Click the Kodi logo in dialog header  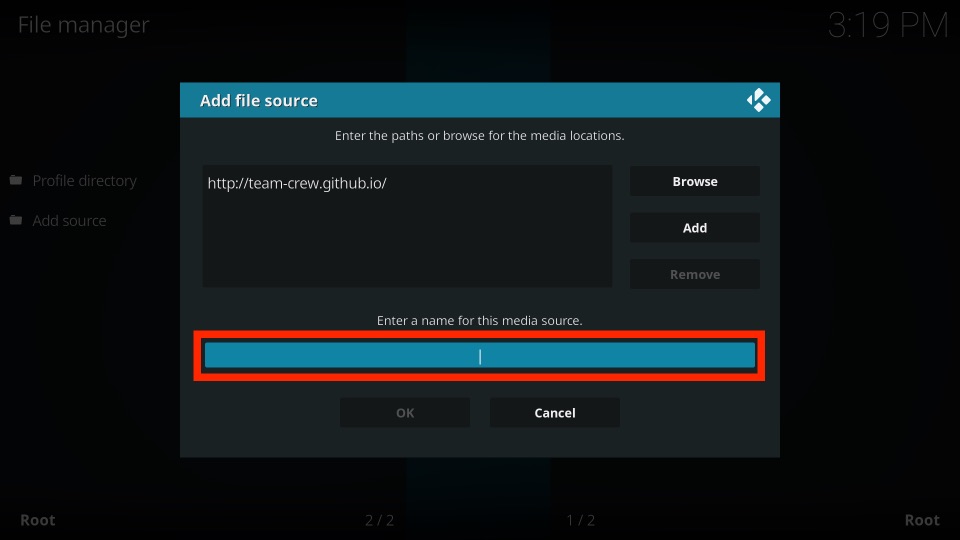tap(759, 100)
